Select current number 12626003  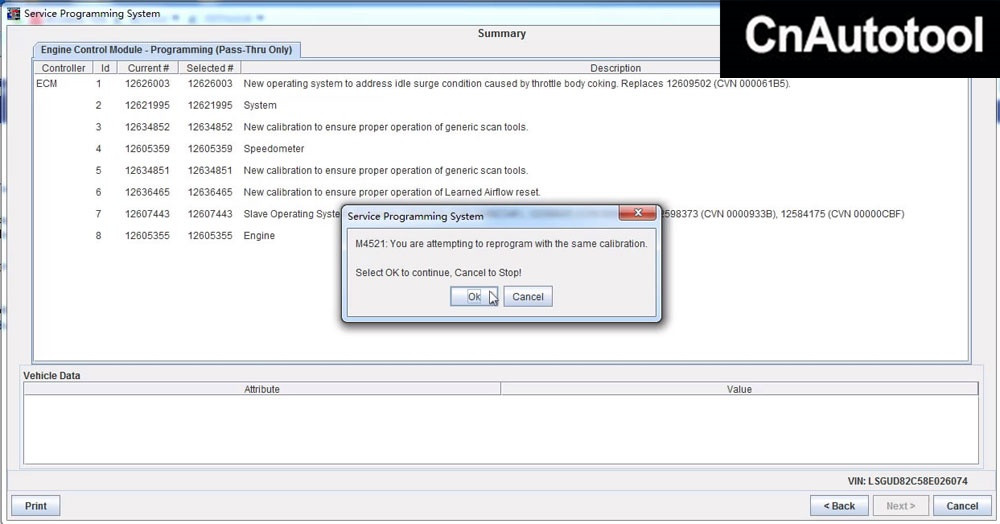point(147,84)
